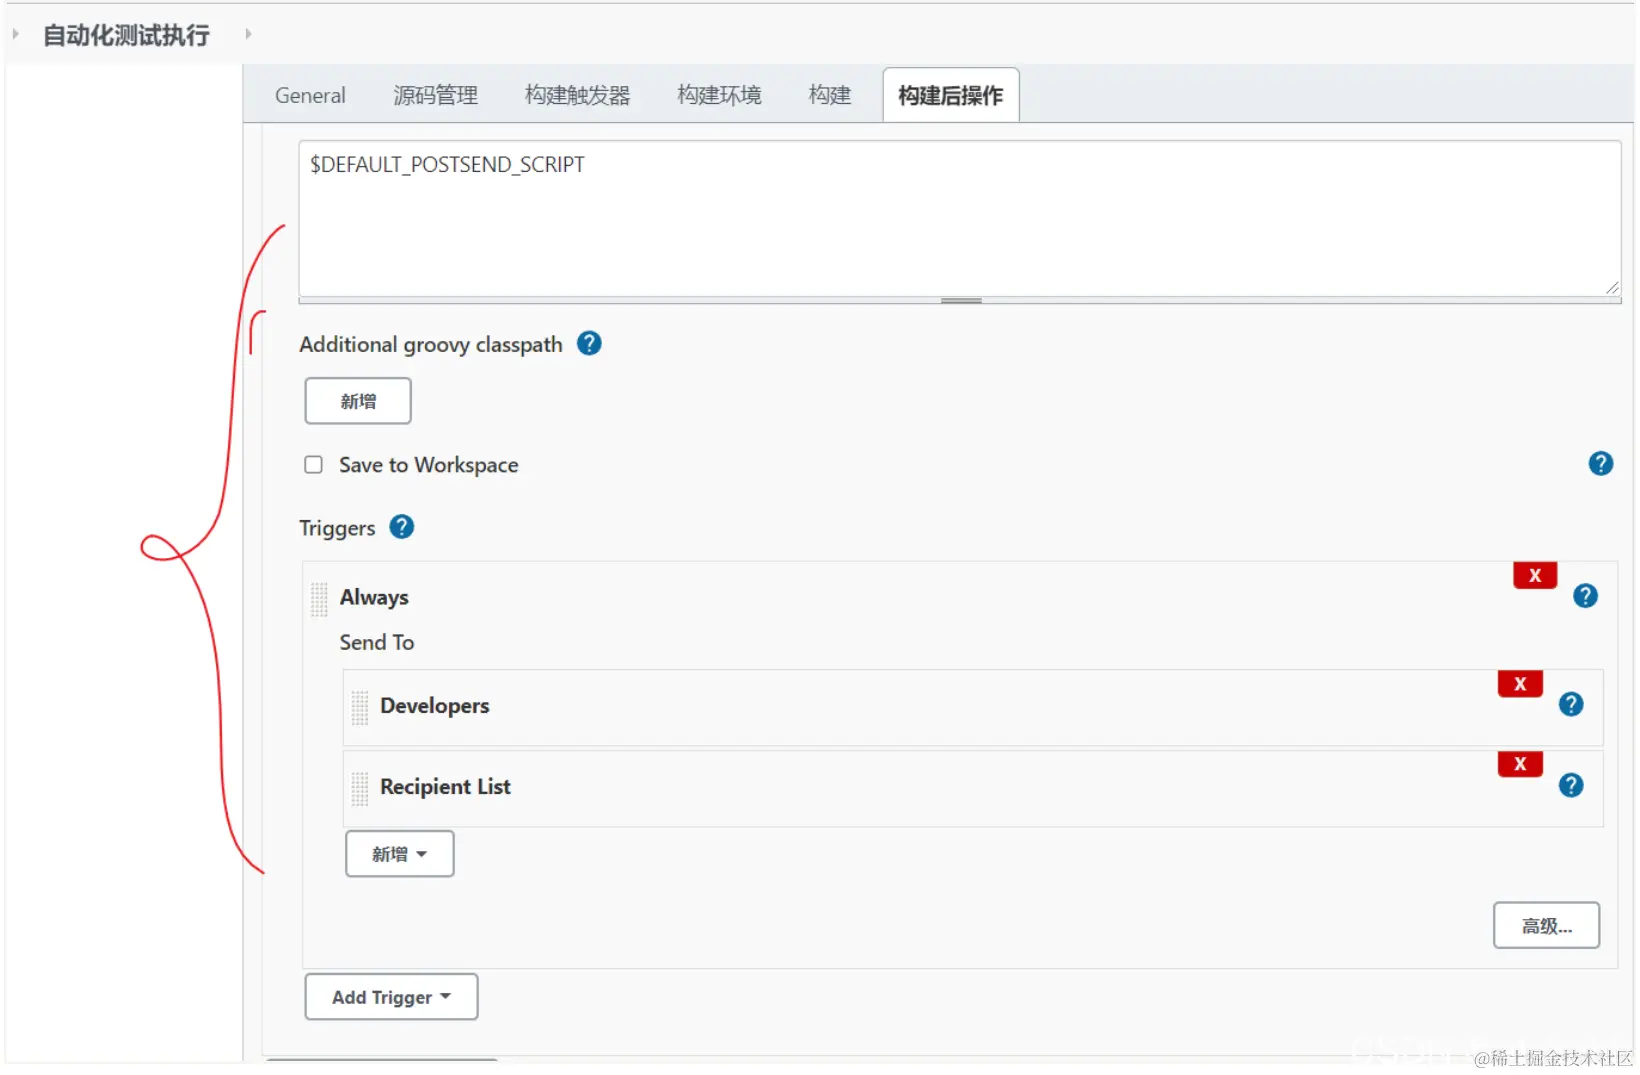
Task: Select the 构建后操作 tab
Action: pos(951,95)
